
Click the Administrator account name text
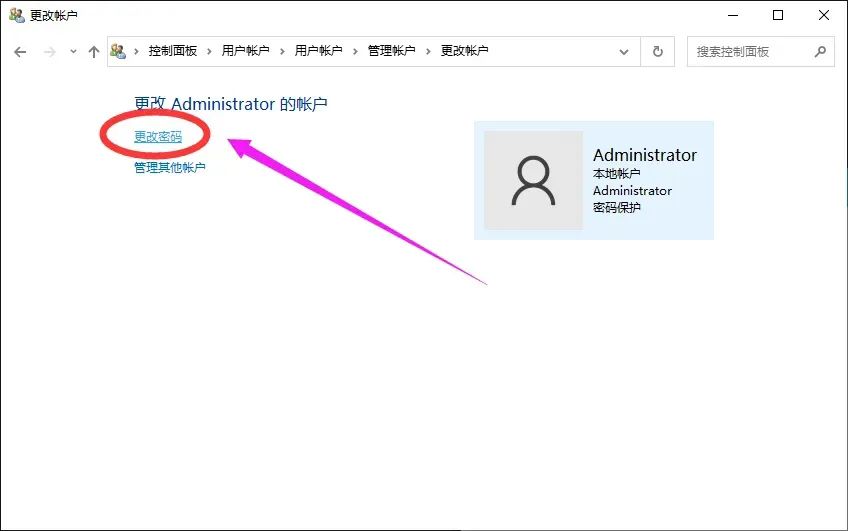pyautogui.click(x=645, y=155)
